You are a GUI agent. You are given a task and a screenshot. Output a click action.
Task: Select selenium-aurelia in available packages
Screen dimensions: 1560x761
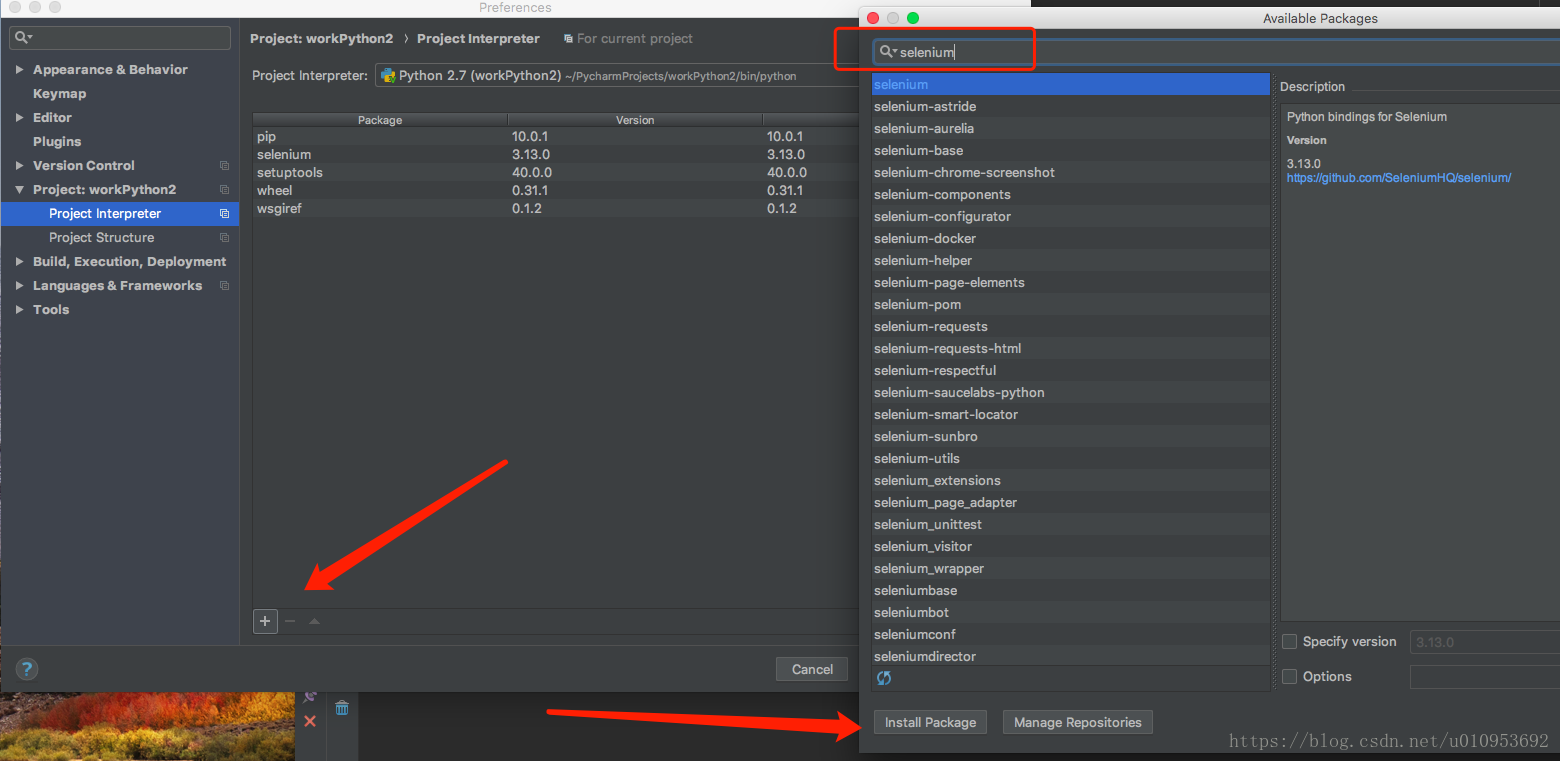(1071, 129)
